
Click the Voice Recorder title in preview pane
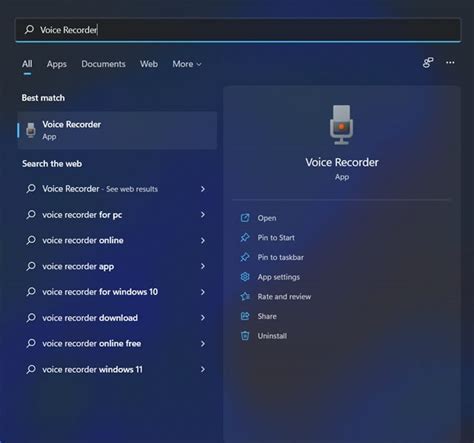[x=342, y=162]
